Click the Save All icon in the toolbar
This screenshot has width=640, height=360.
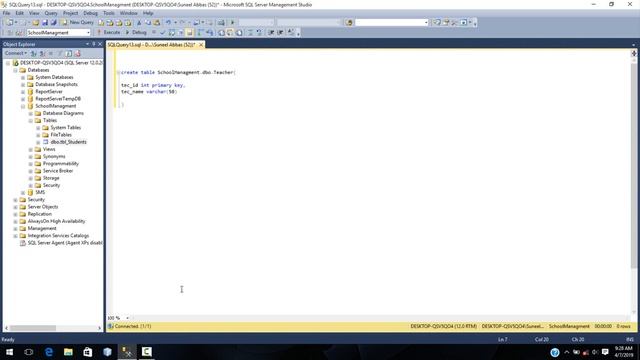coord(53,22)
